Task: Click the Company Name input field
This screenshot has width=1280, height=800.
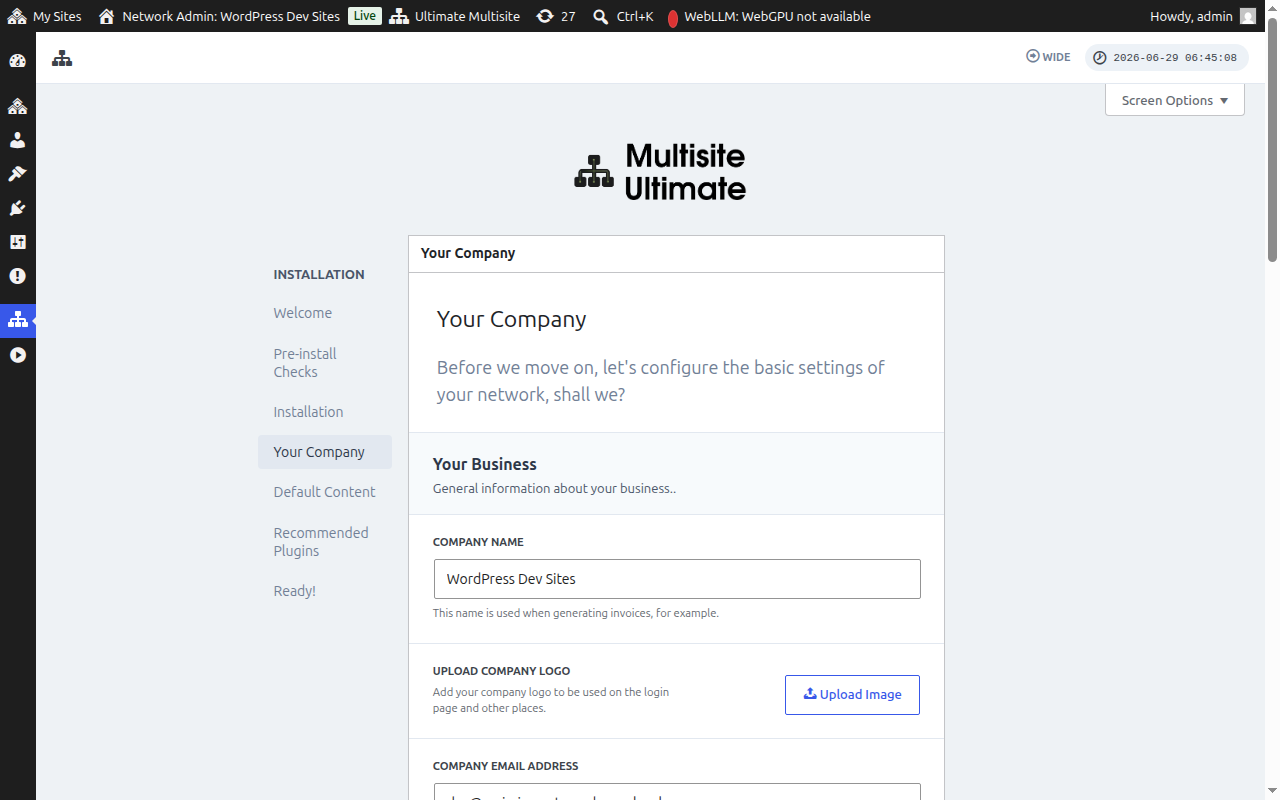Action: [x=677, y=579]
